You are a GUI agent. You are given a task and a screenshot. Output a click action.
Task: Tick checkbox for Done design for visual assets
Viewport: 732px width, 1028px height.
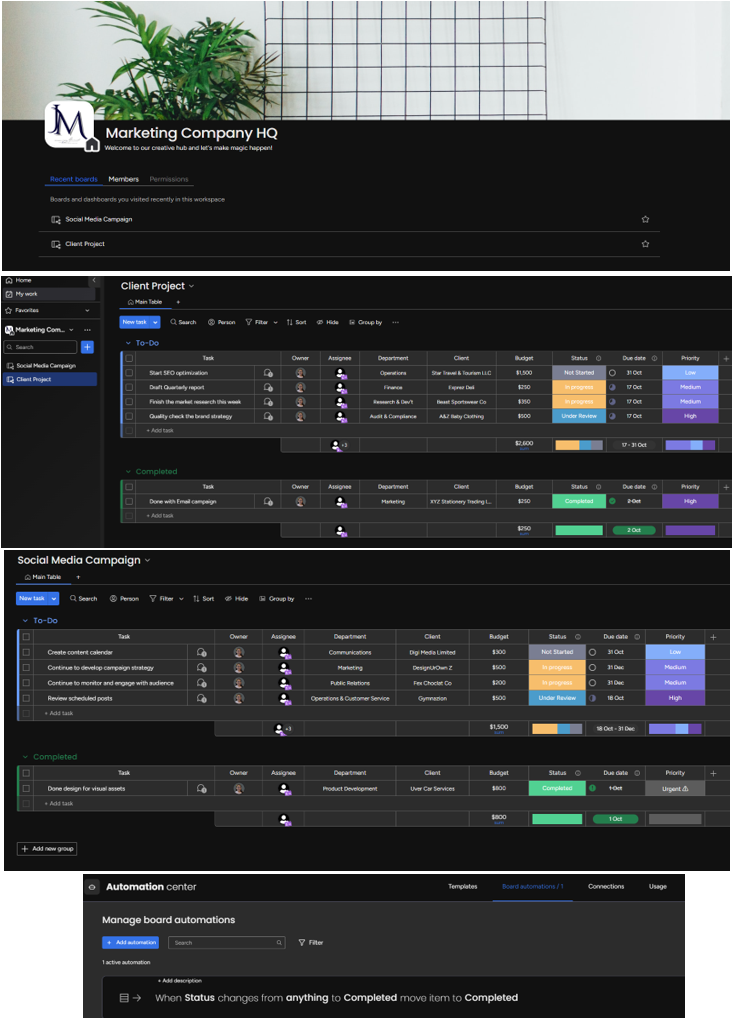click(x=26, y=789)
